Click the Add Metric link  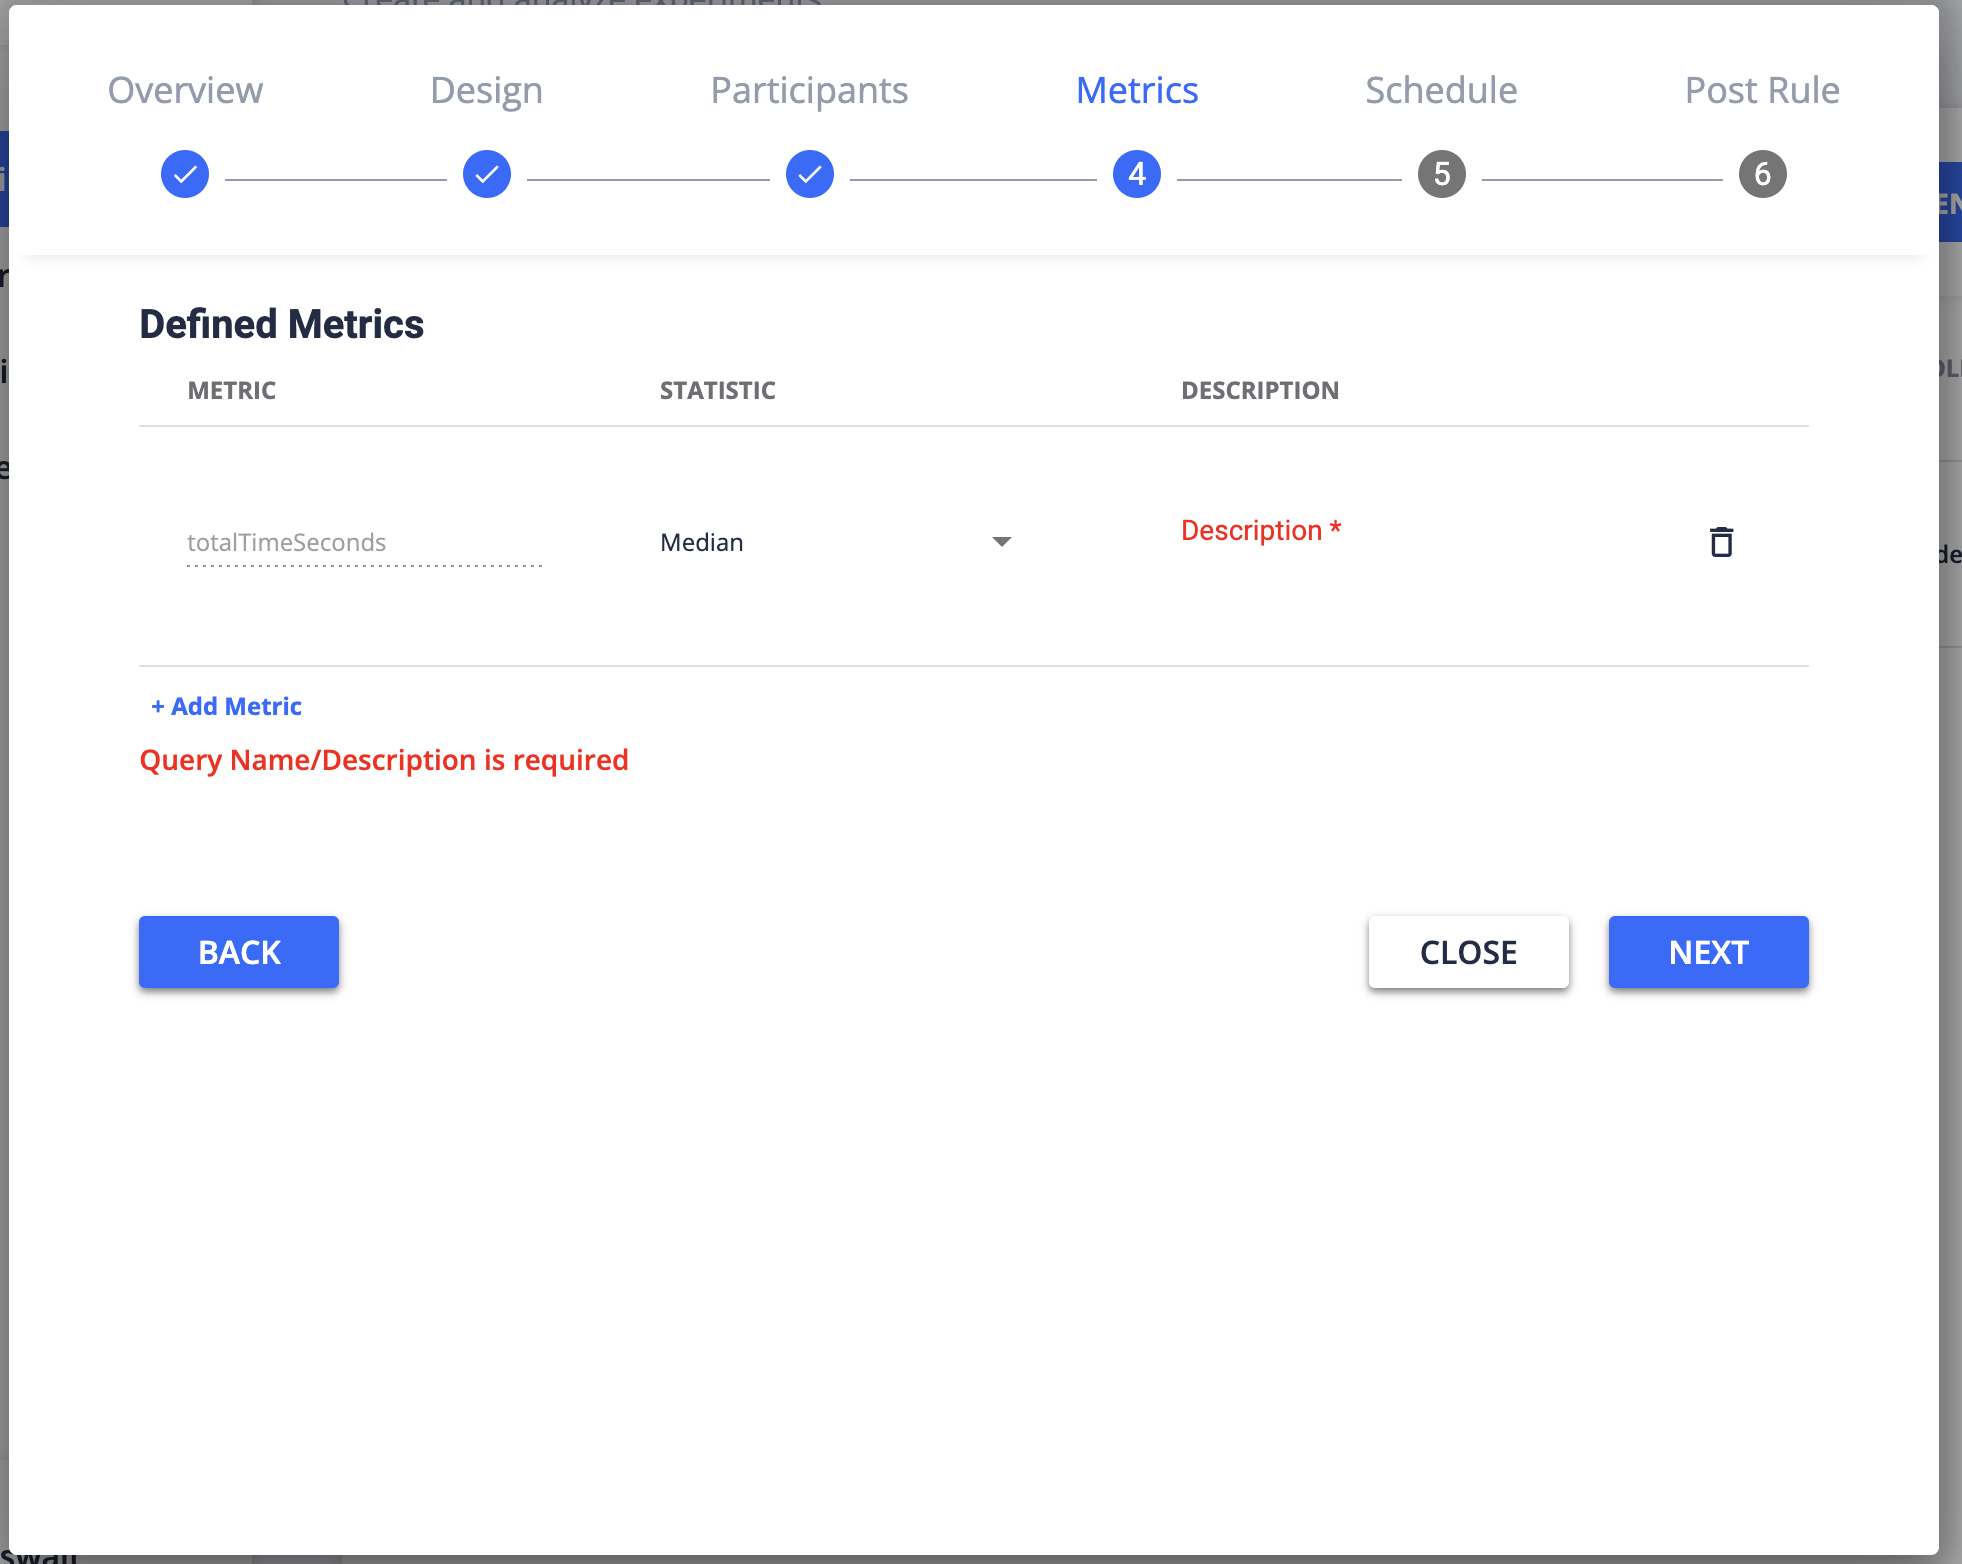click(x=226, y=706)
